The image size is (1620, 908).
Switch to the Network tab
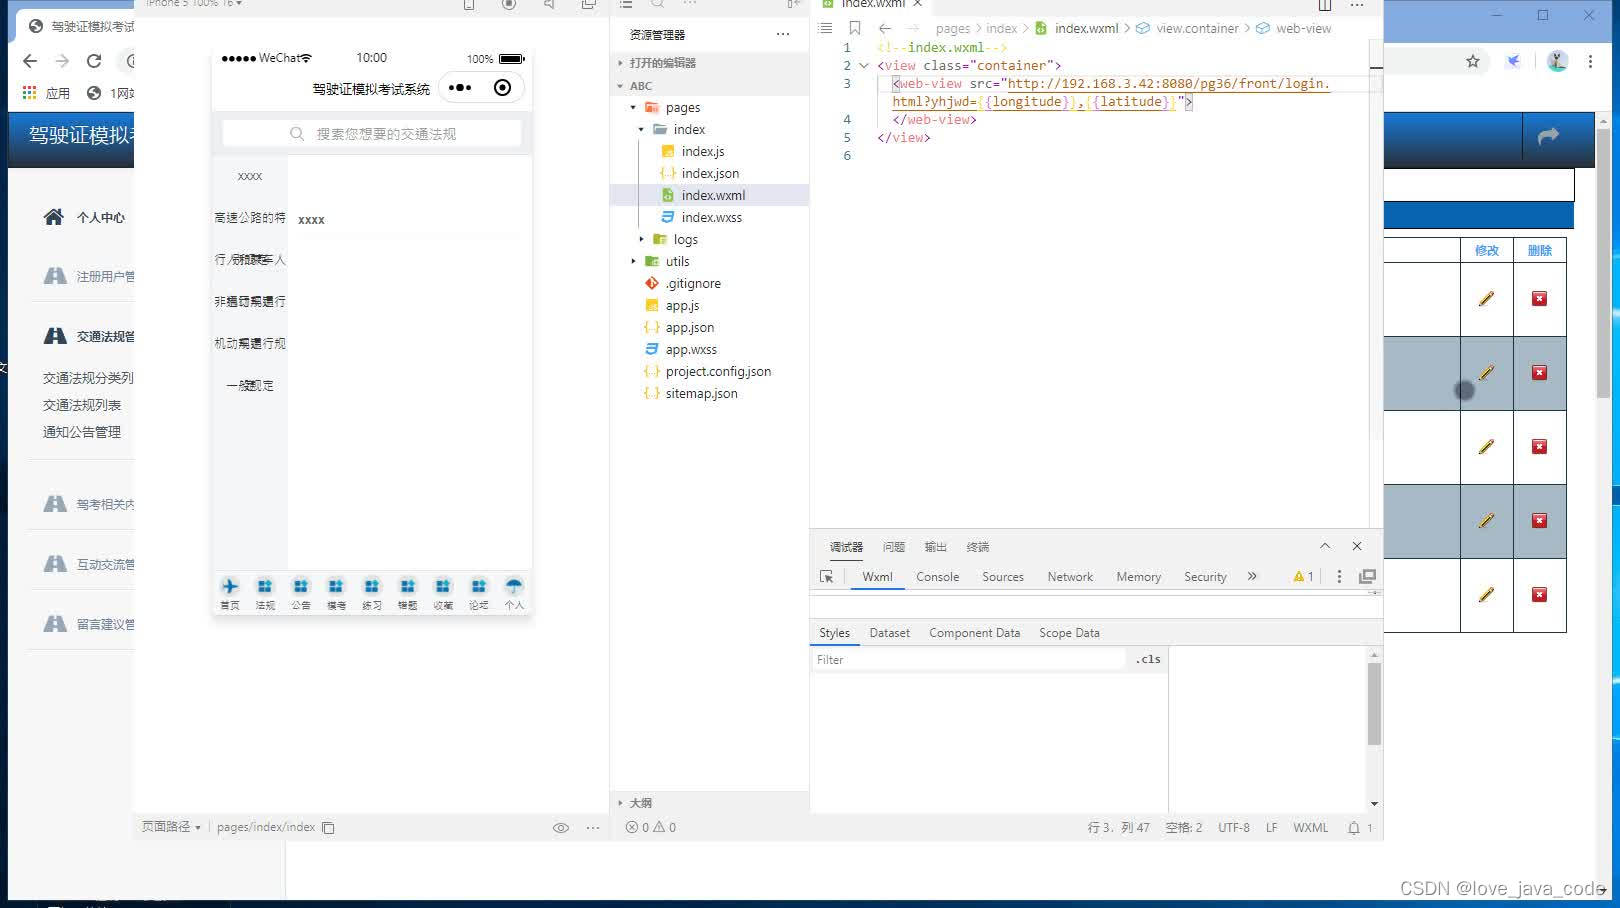[1070, 577]
